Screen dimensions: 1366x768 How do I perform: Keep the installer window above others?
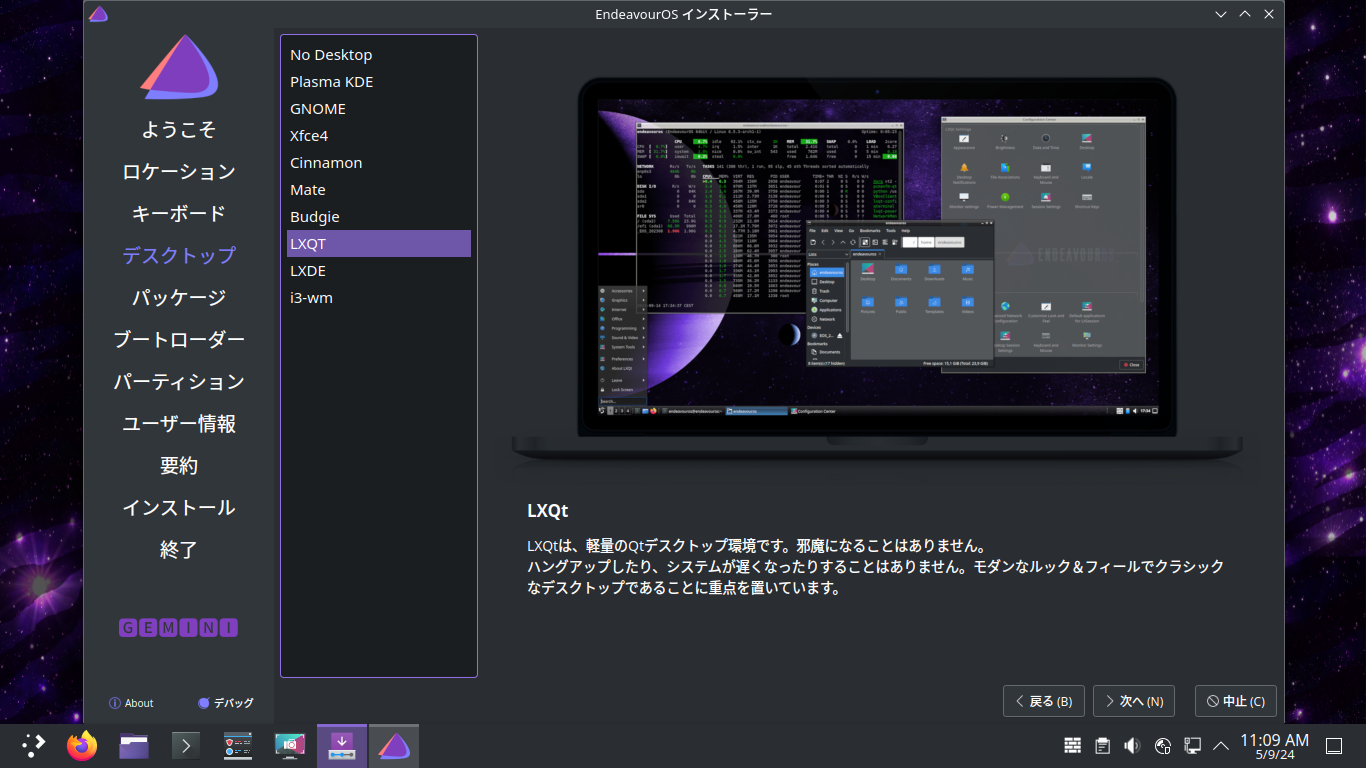click(1245, 14)
